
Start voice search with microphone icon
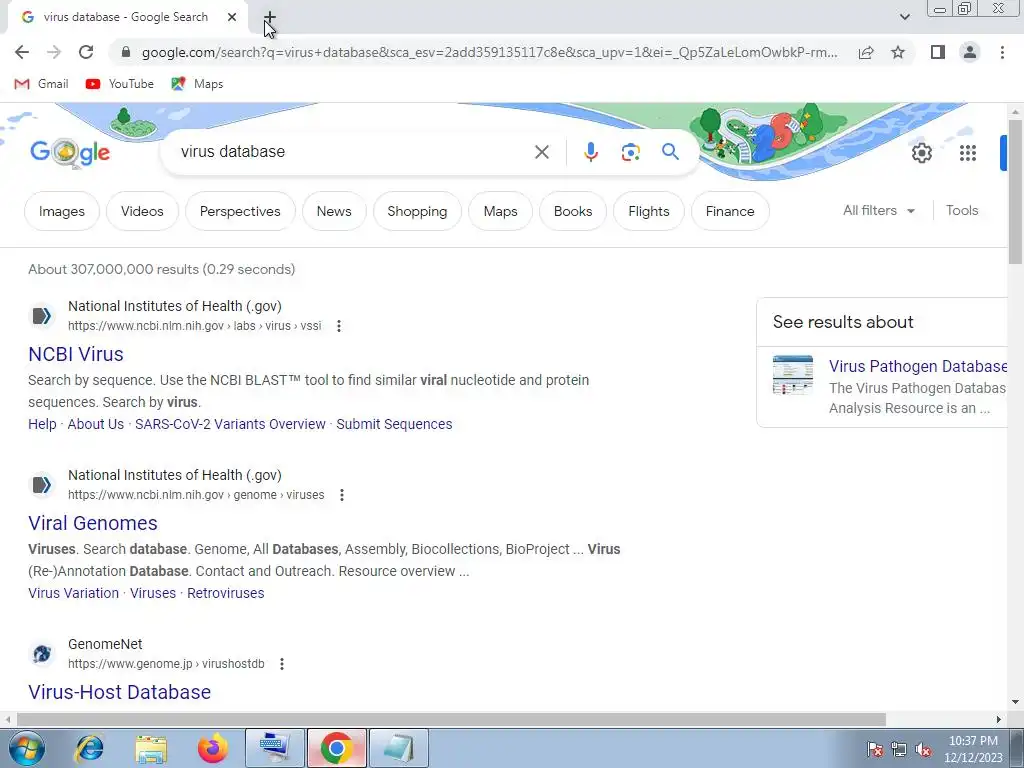click(x=590, y=152)
